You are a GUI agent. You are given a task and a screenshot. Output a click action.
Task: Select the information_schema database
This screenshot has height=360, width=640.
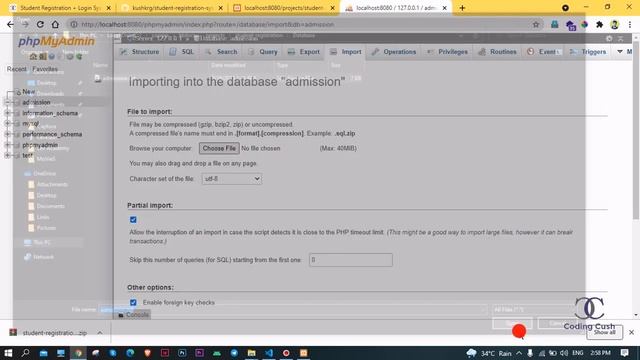pos(50,113)
